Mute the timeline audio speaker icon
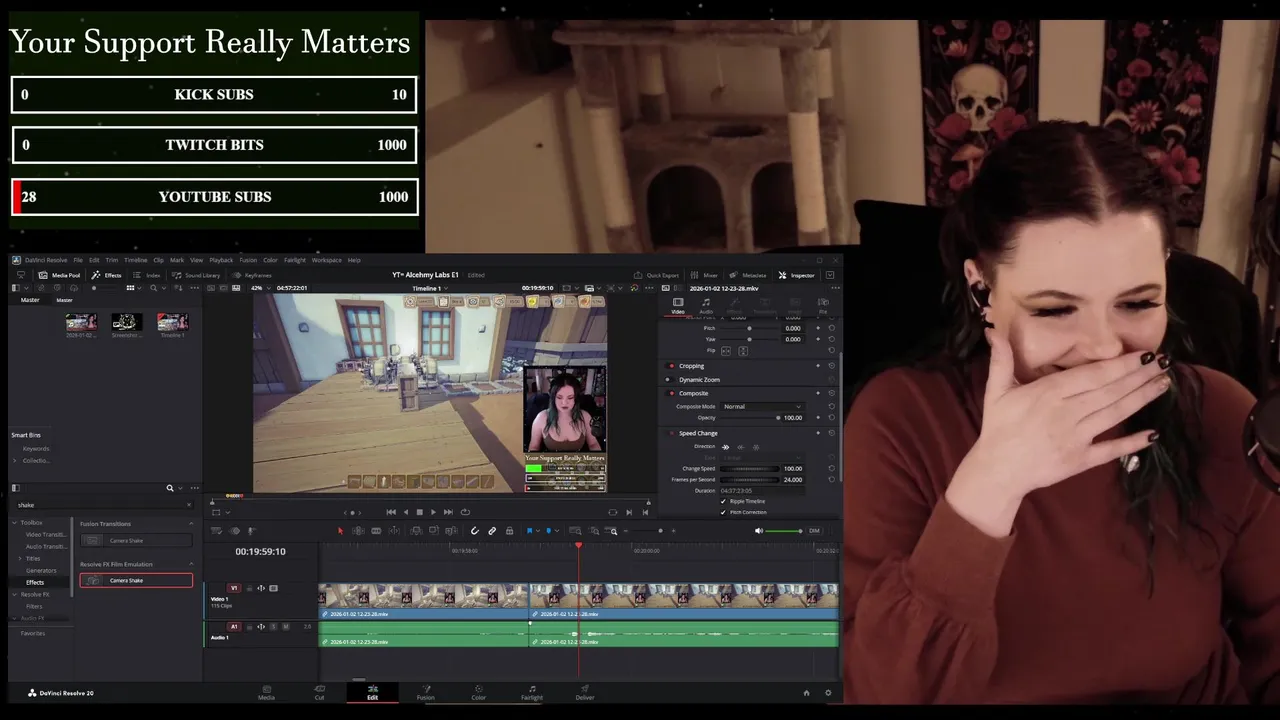This screenshot has width=1280, height=720. point(759,531)
